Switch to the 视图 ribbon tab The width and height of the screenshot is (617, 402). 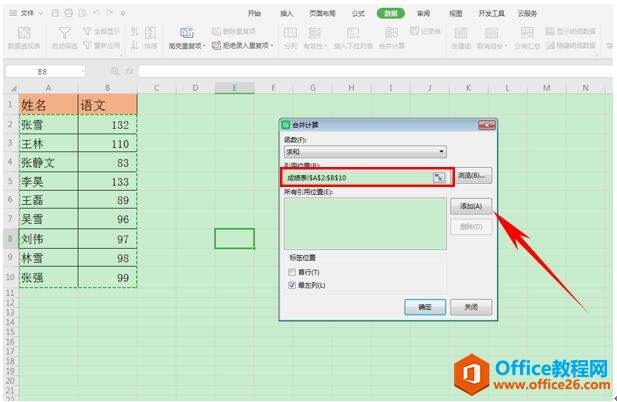click(x=456, y=13)
